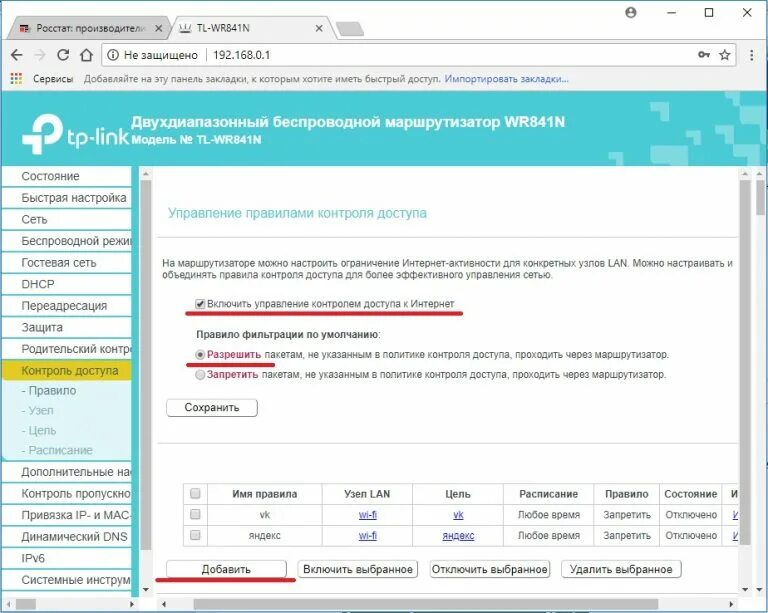The height and width of the screenshot is (613, 768).
Task: Open Системные инструменты menu item
Action: tap(67, 580)
